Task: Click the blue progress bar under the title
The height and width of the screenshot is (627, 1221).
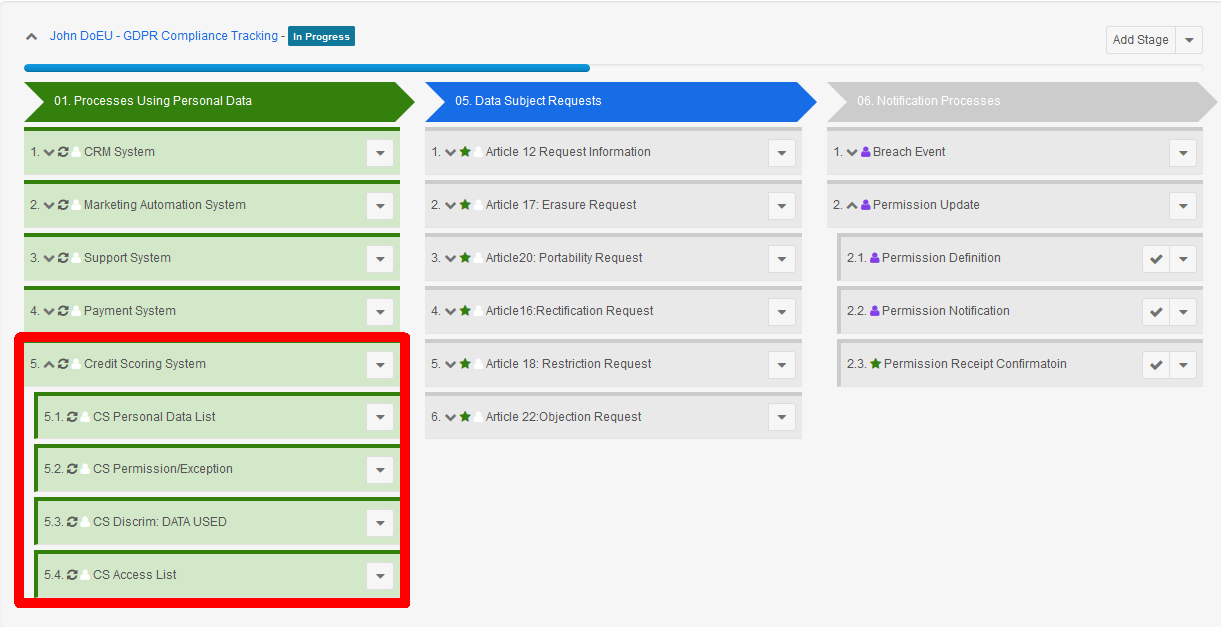Action: click(306, 68)
